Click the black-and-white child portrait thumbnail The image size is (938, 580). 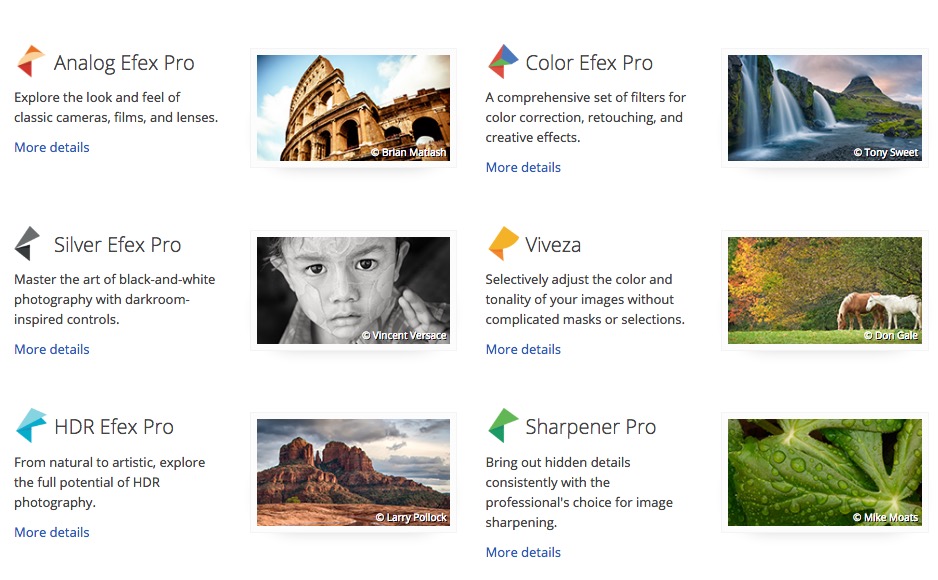tap(353, 290)
